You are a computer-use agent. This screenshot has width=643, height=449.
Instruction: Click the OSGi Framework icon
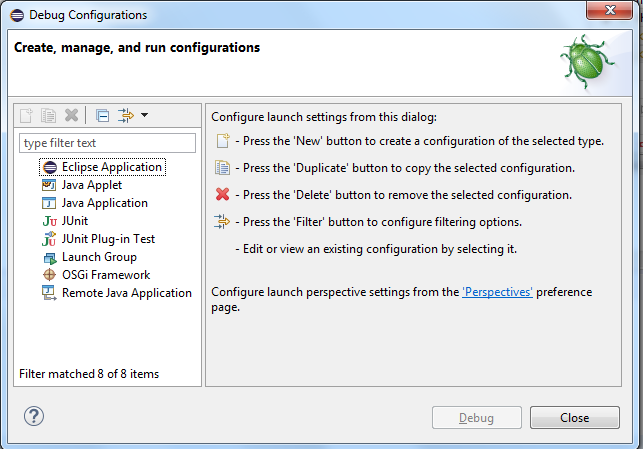coord(50,275)
